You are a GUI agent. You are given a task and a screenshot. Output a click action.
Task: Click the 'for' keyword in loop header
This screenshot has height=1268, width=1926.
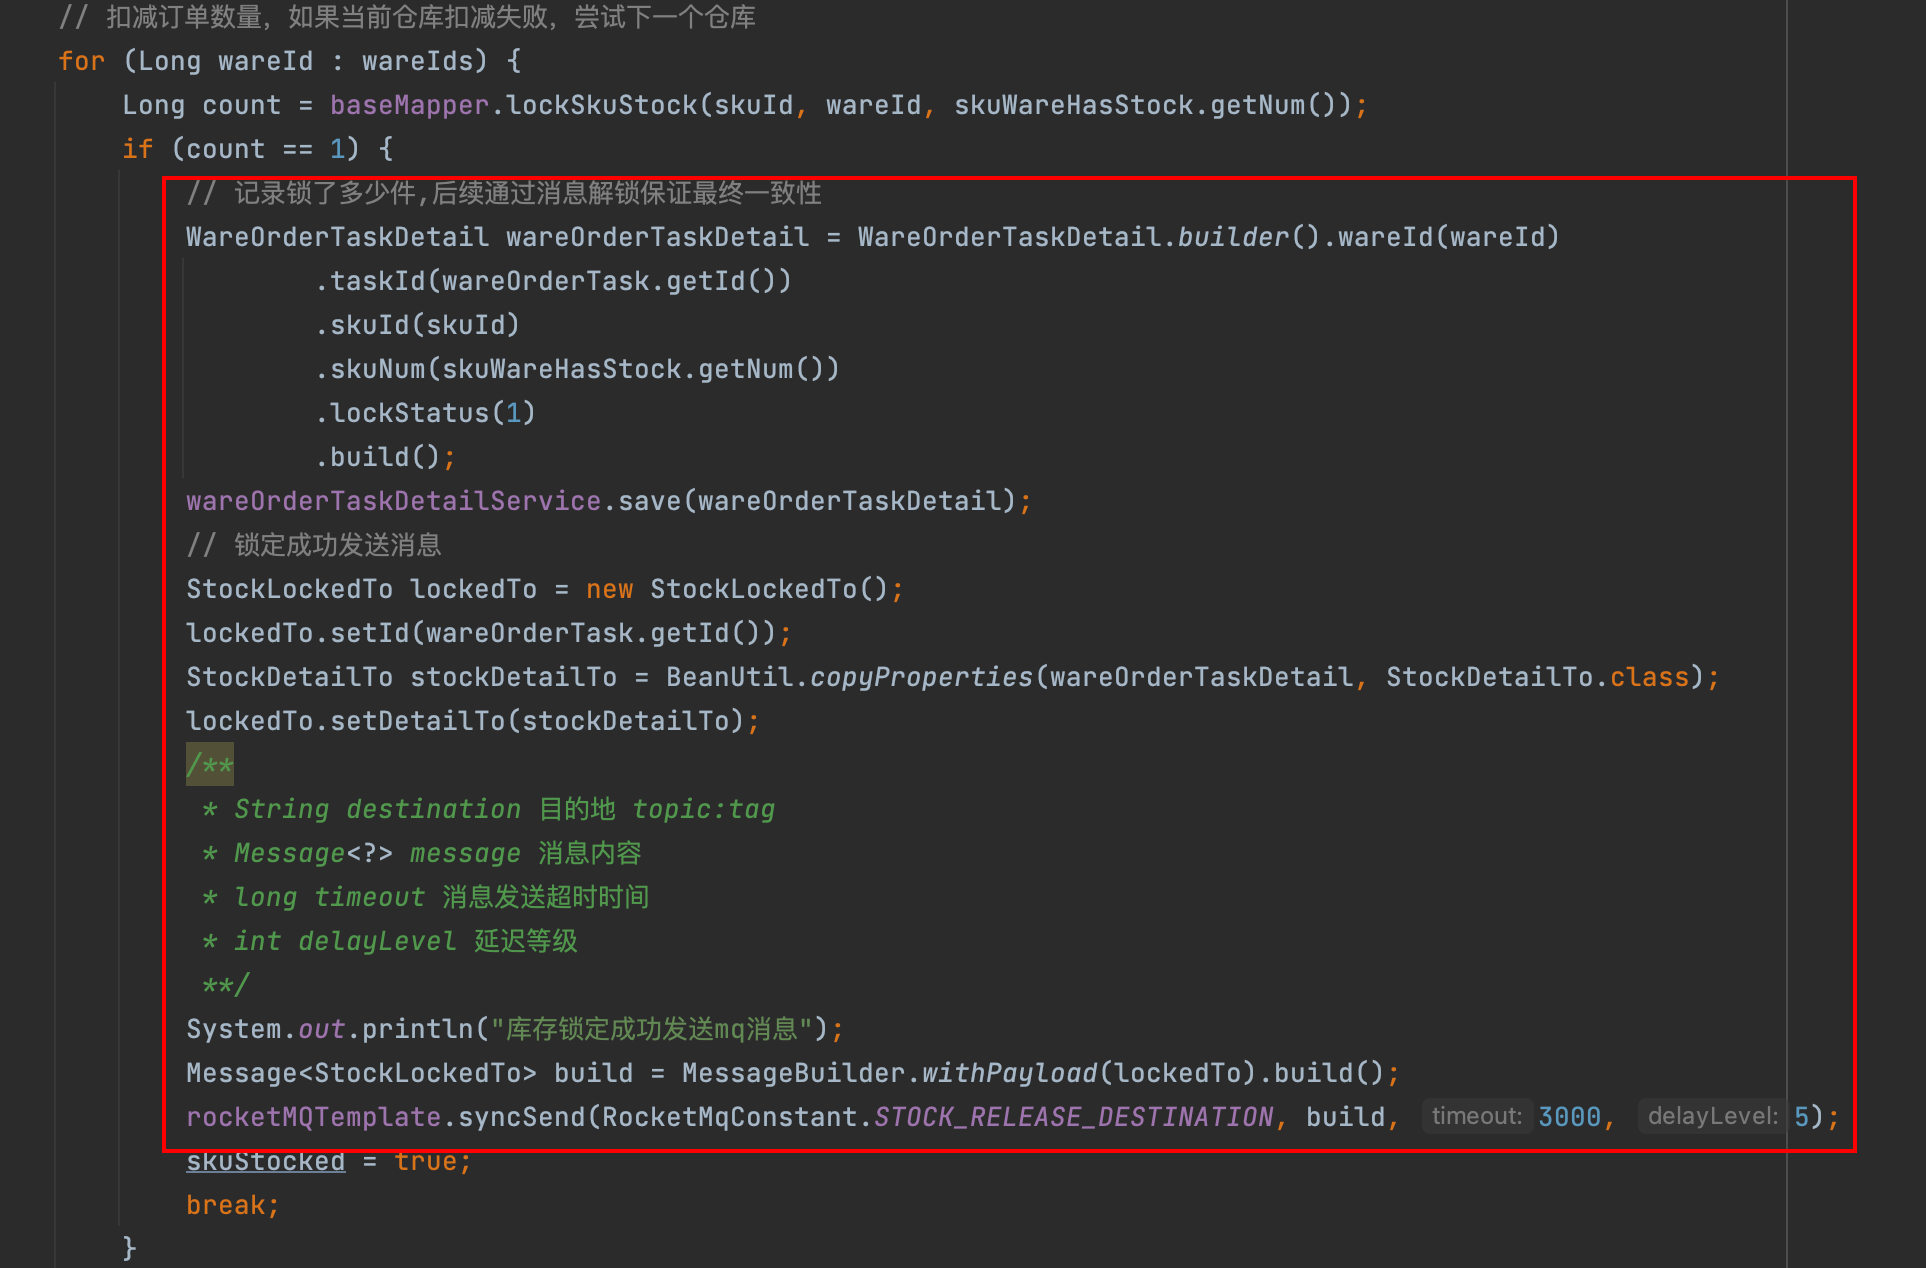pyautogui.click(x=81, y=61)
